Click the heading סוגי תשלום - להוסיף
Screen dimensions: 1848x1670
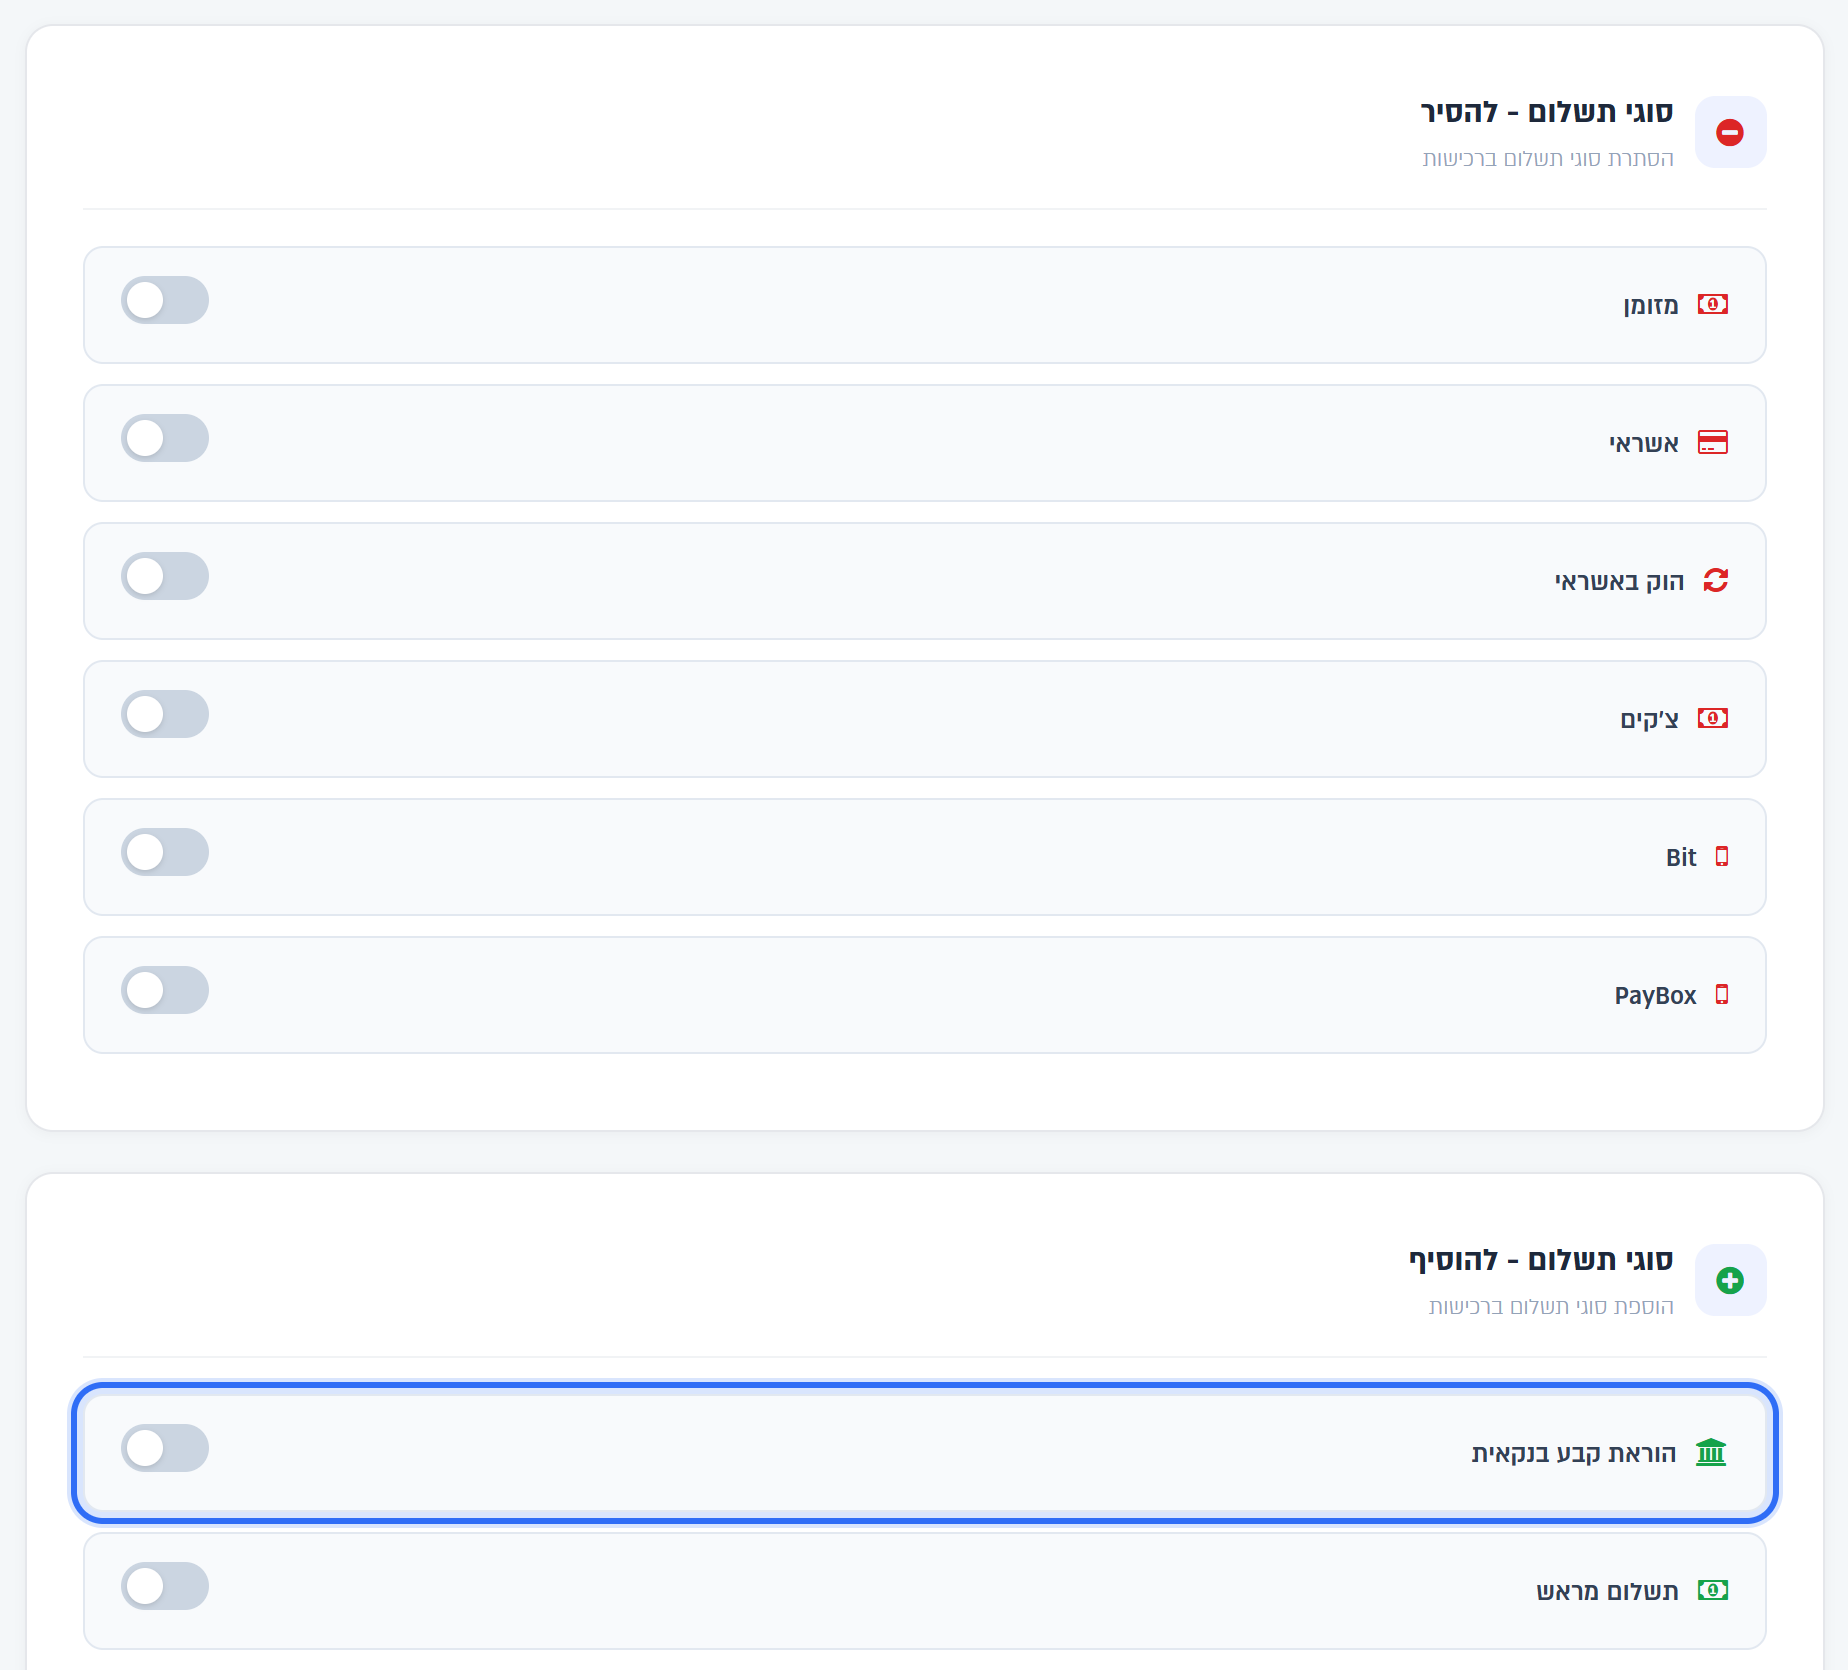click(1541, 1260)
